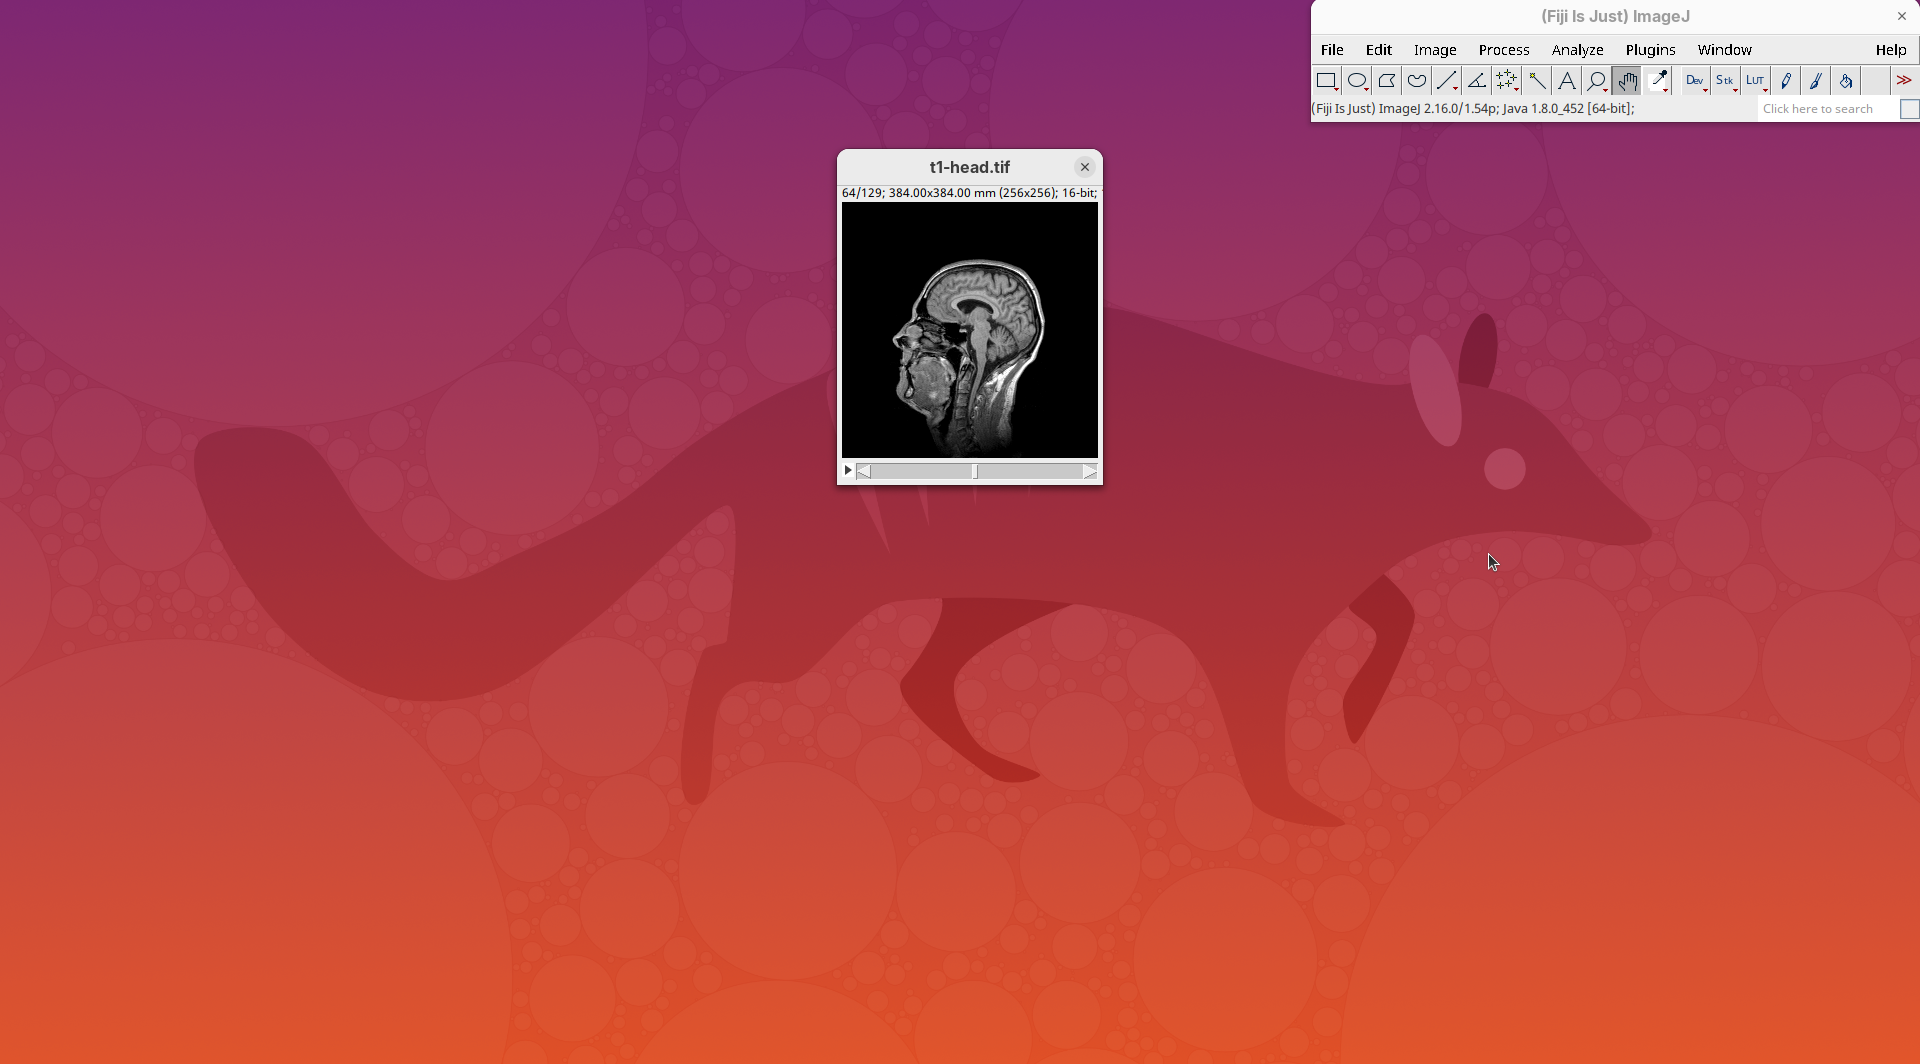Screen dimensions: 1920x1064
Task: Select the Rectangle selection tool
Action: 1327,81
